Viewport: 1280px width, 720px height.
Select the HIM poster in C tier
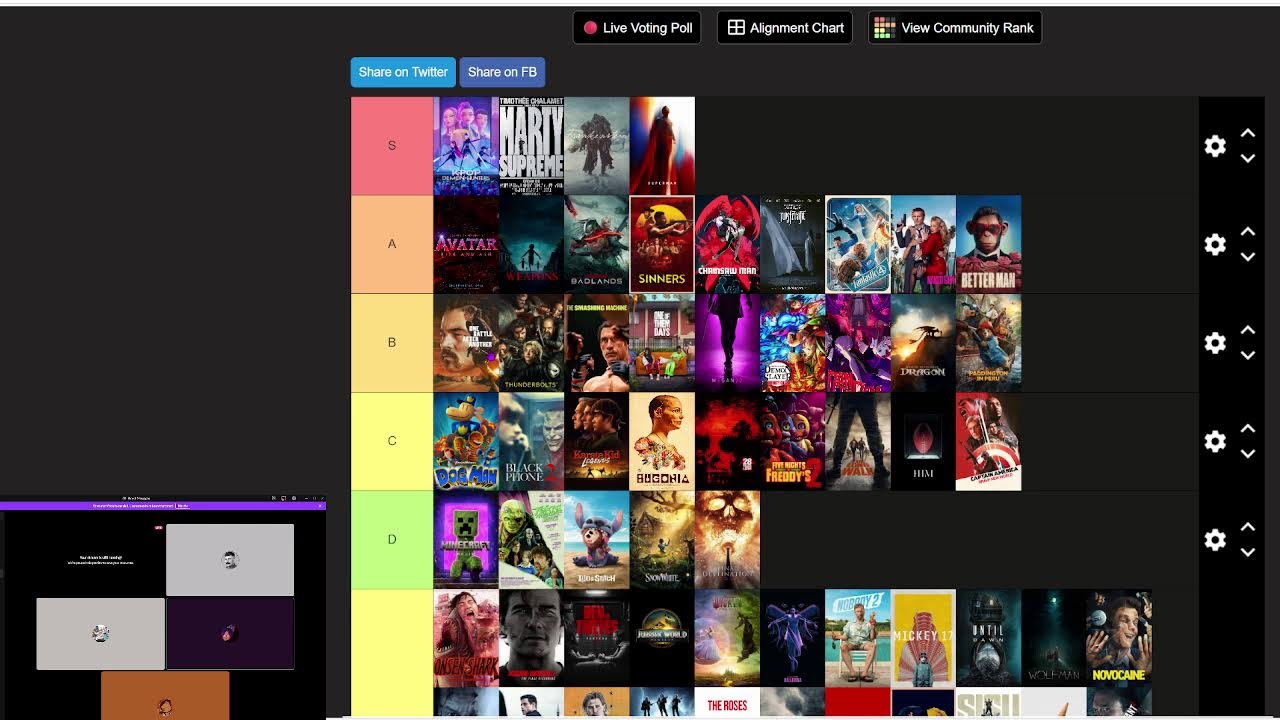[923, 441]
